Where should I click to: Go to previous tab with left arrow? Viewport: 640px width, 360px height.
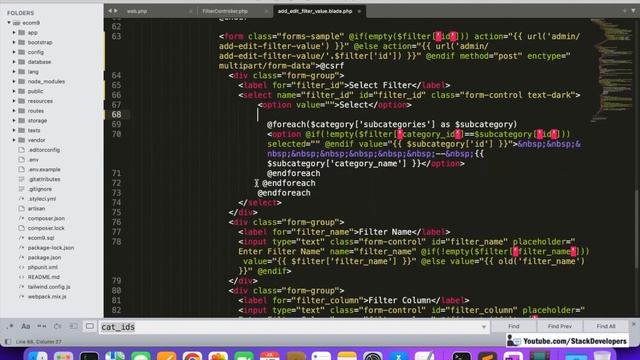[x=110, y=11]
